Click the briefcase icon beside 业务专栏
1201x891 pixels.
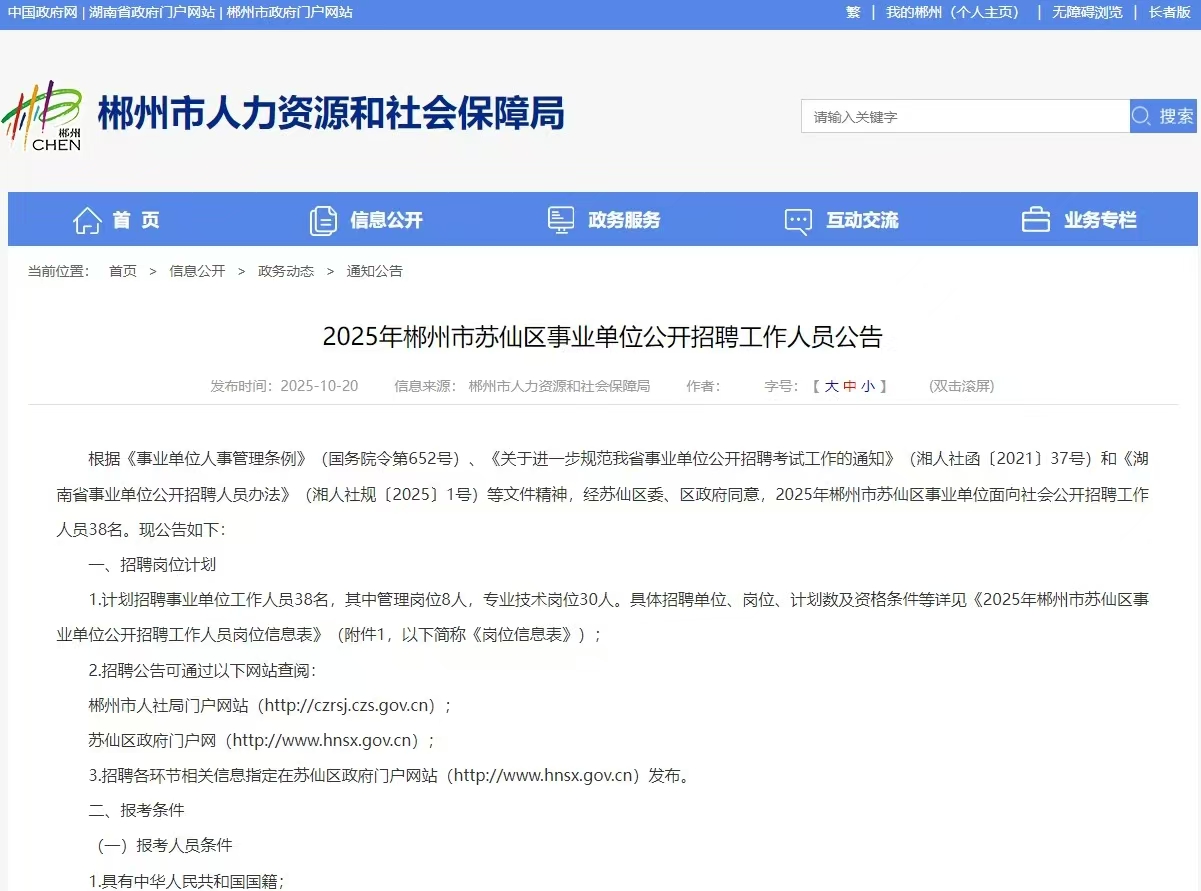1034,219
